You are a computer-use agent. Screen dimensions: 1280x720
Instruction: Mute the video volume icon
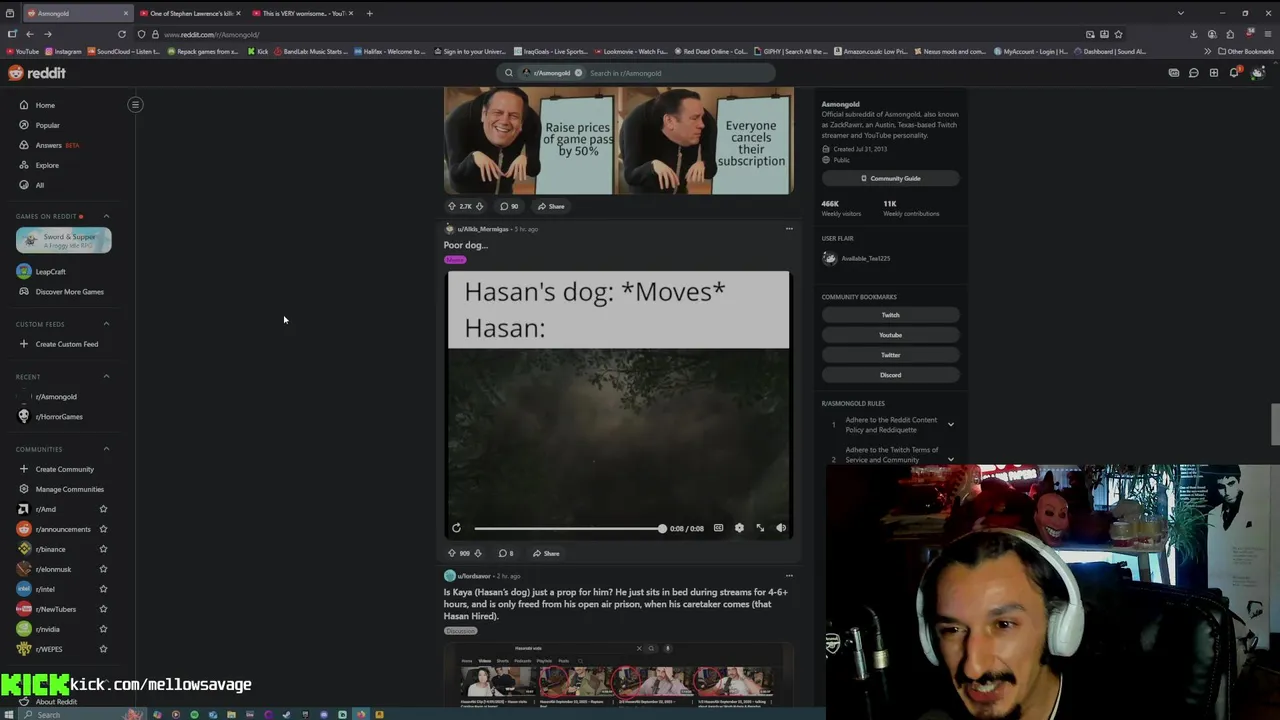pos(781,528)
